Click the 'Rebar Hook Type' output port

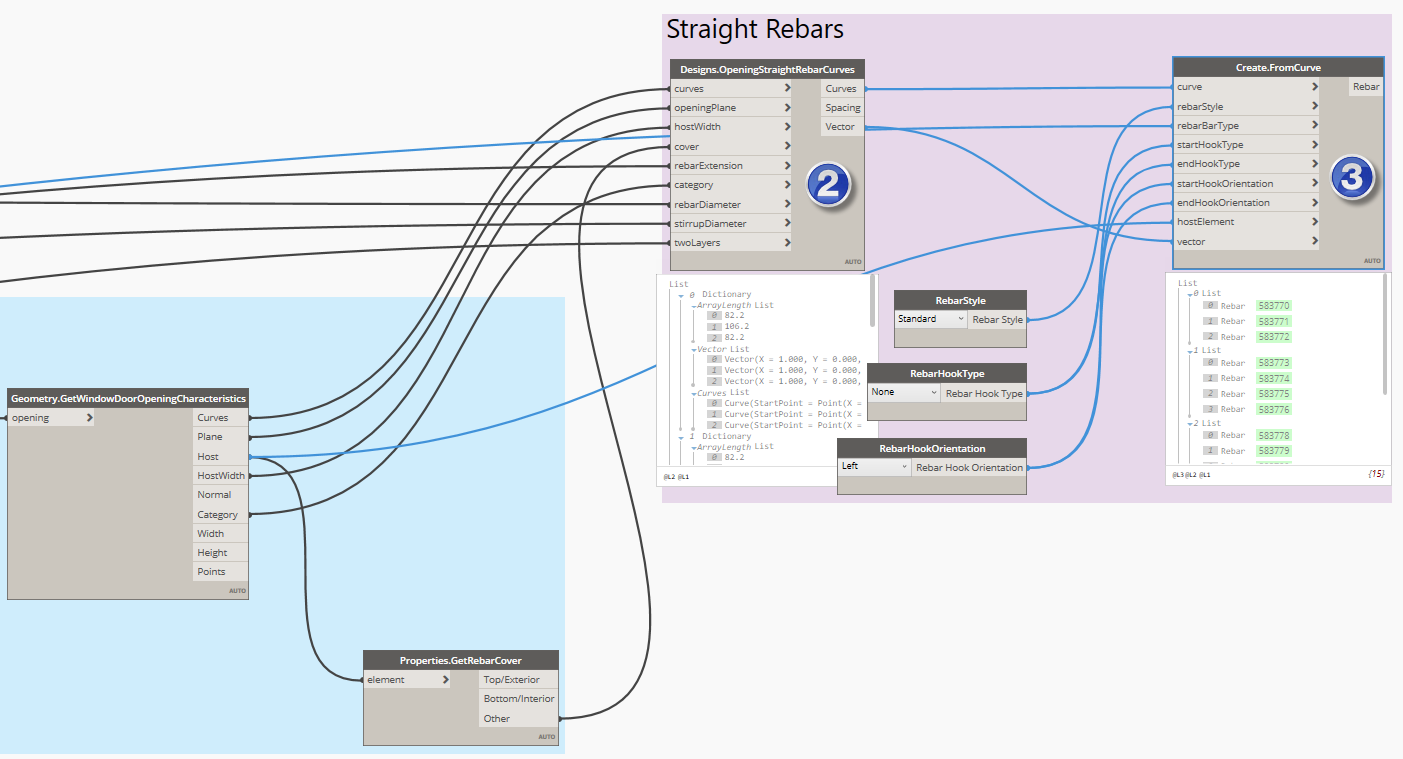984,393
